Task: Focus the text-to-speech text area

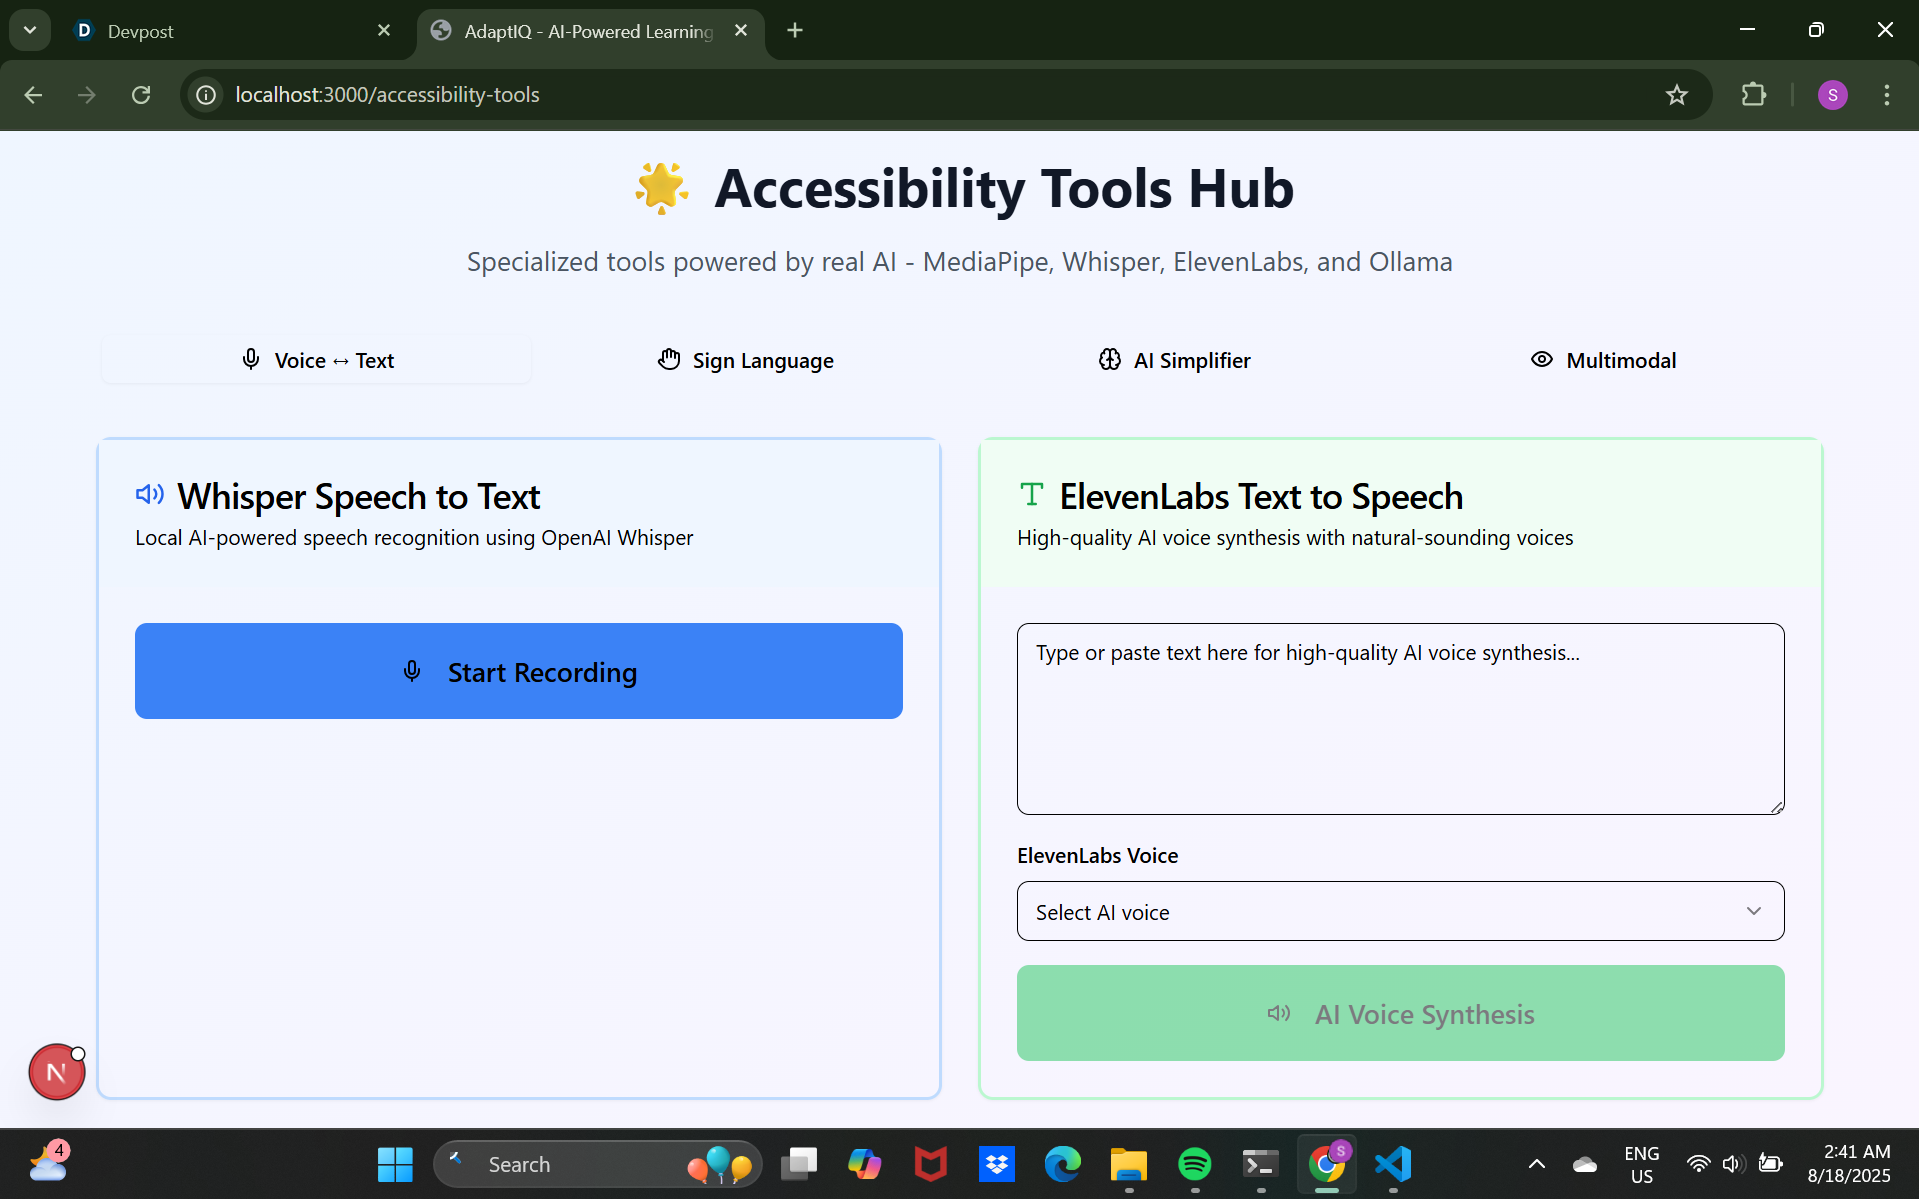Action: 1400,719
